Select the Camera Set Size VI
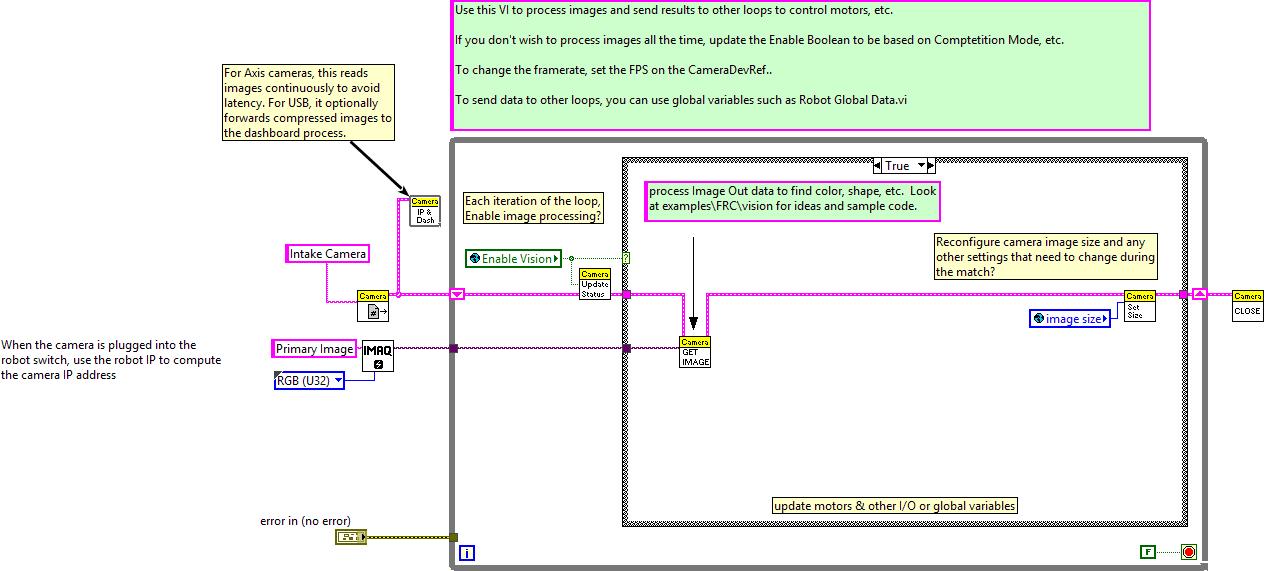This screenshot has height=571, width=1264. pos(1140,306)
